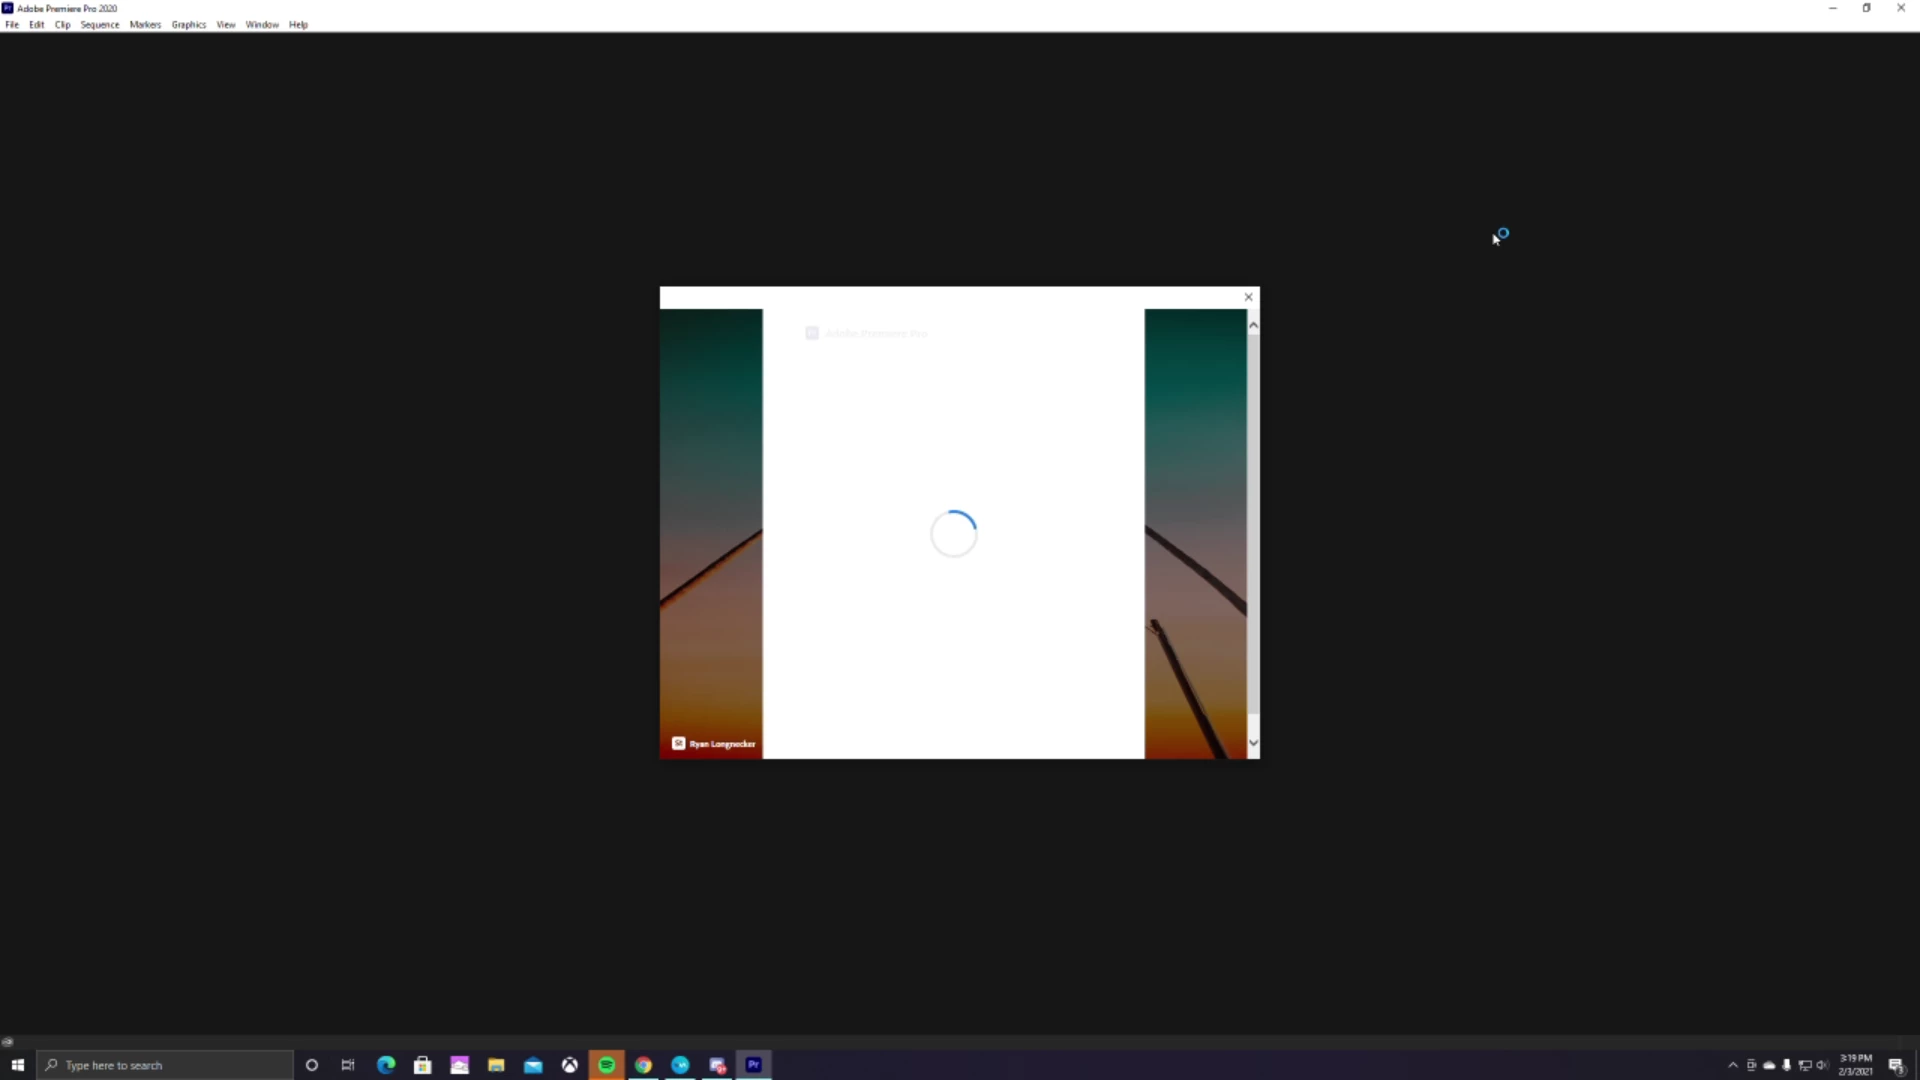Click the Premiere Pro taskbar icon
The height and width of the screenshot is (1080, 1920).
point(754,1065)
